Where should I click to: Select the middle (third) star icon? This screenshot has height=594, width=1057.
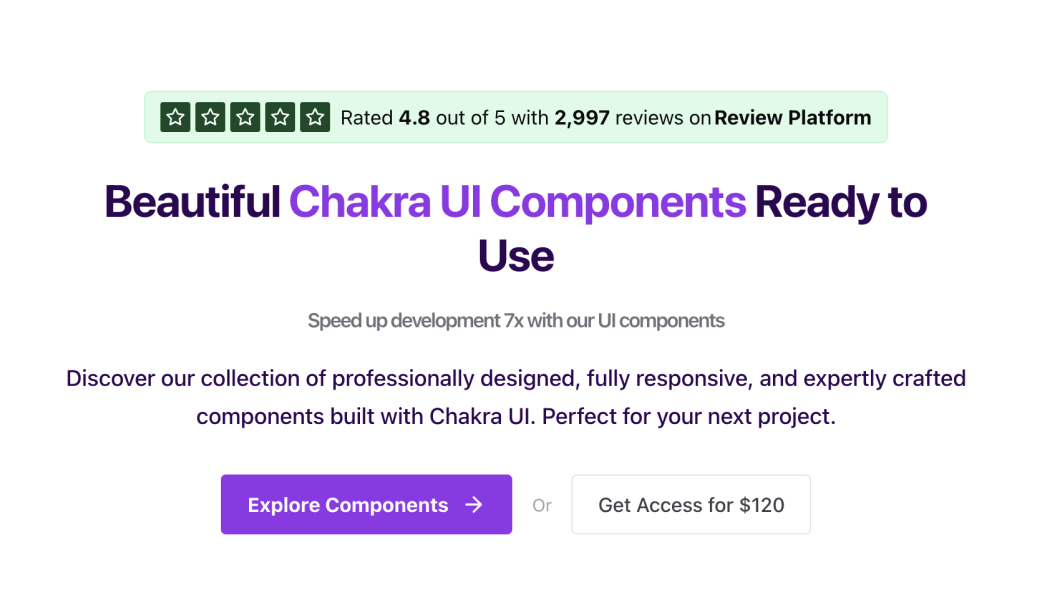click(246, 117)
